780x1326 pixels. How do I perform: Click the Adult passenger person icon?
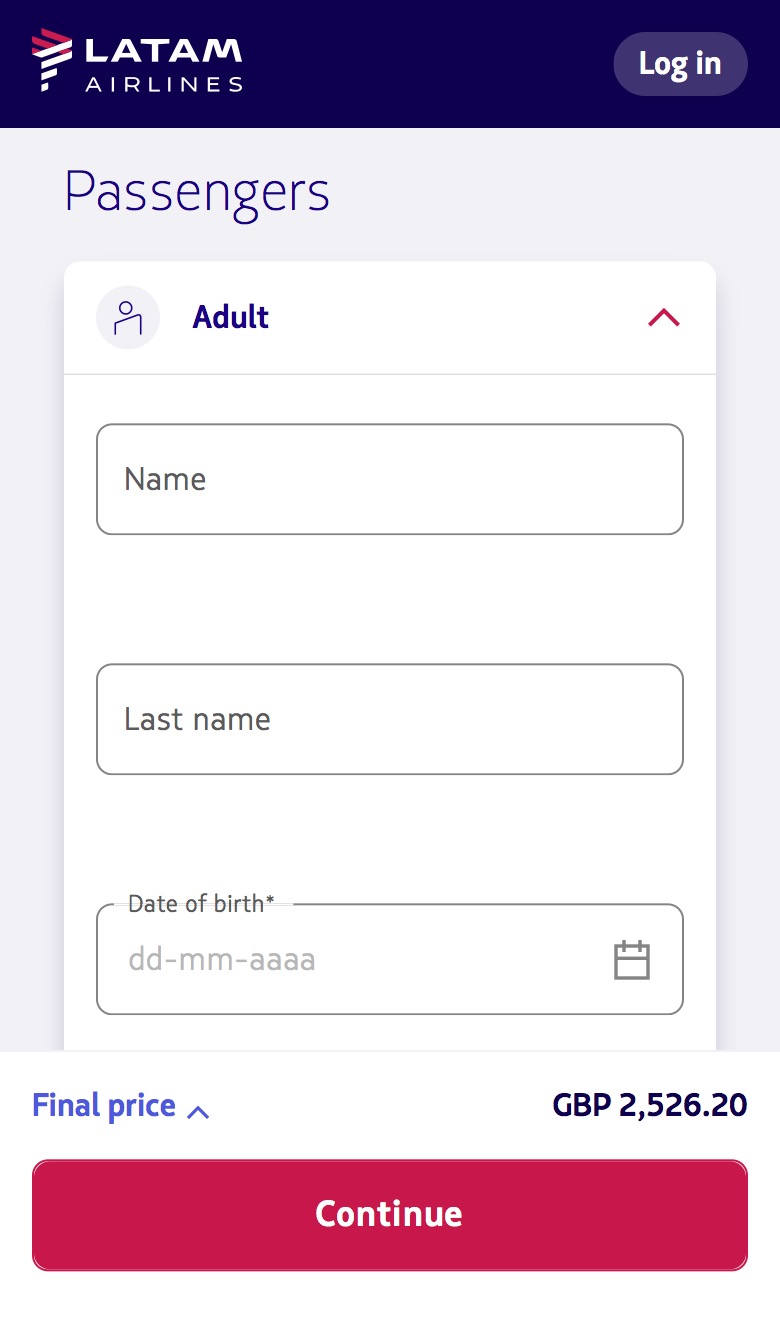[x=128, y=317]
